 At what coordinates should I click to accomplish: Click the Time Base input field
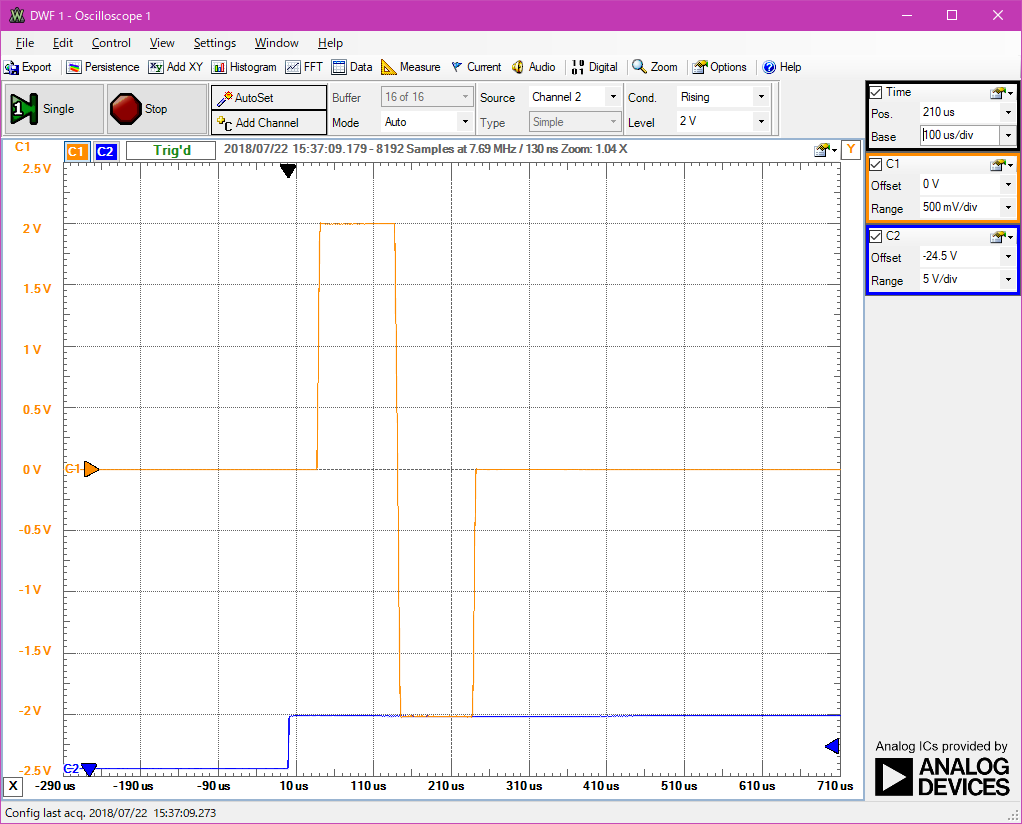tap(960, 136)
